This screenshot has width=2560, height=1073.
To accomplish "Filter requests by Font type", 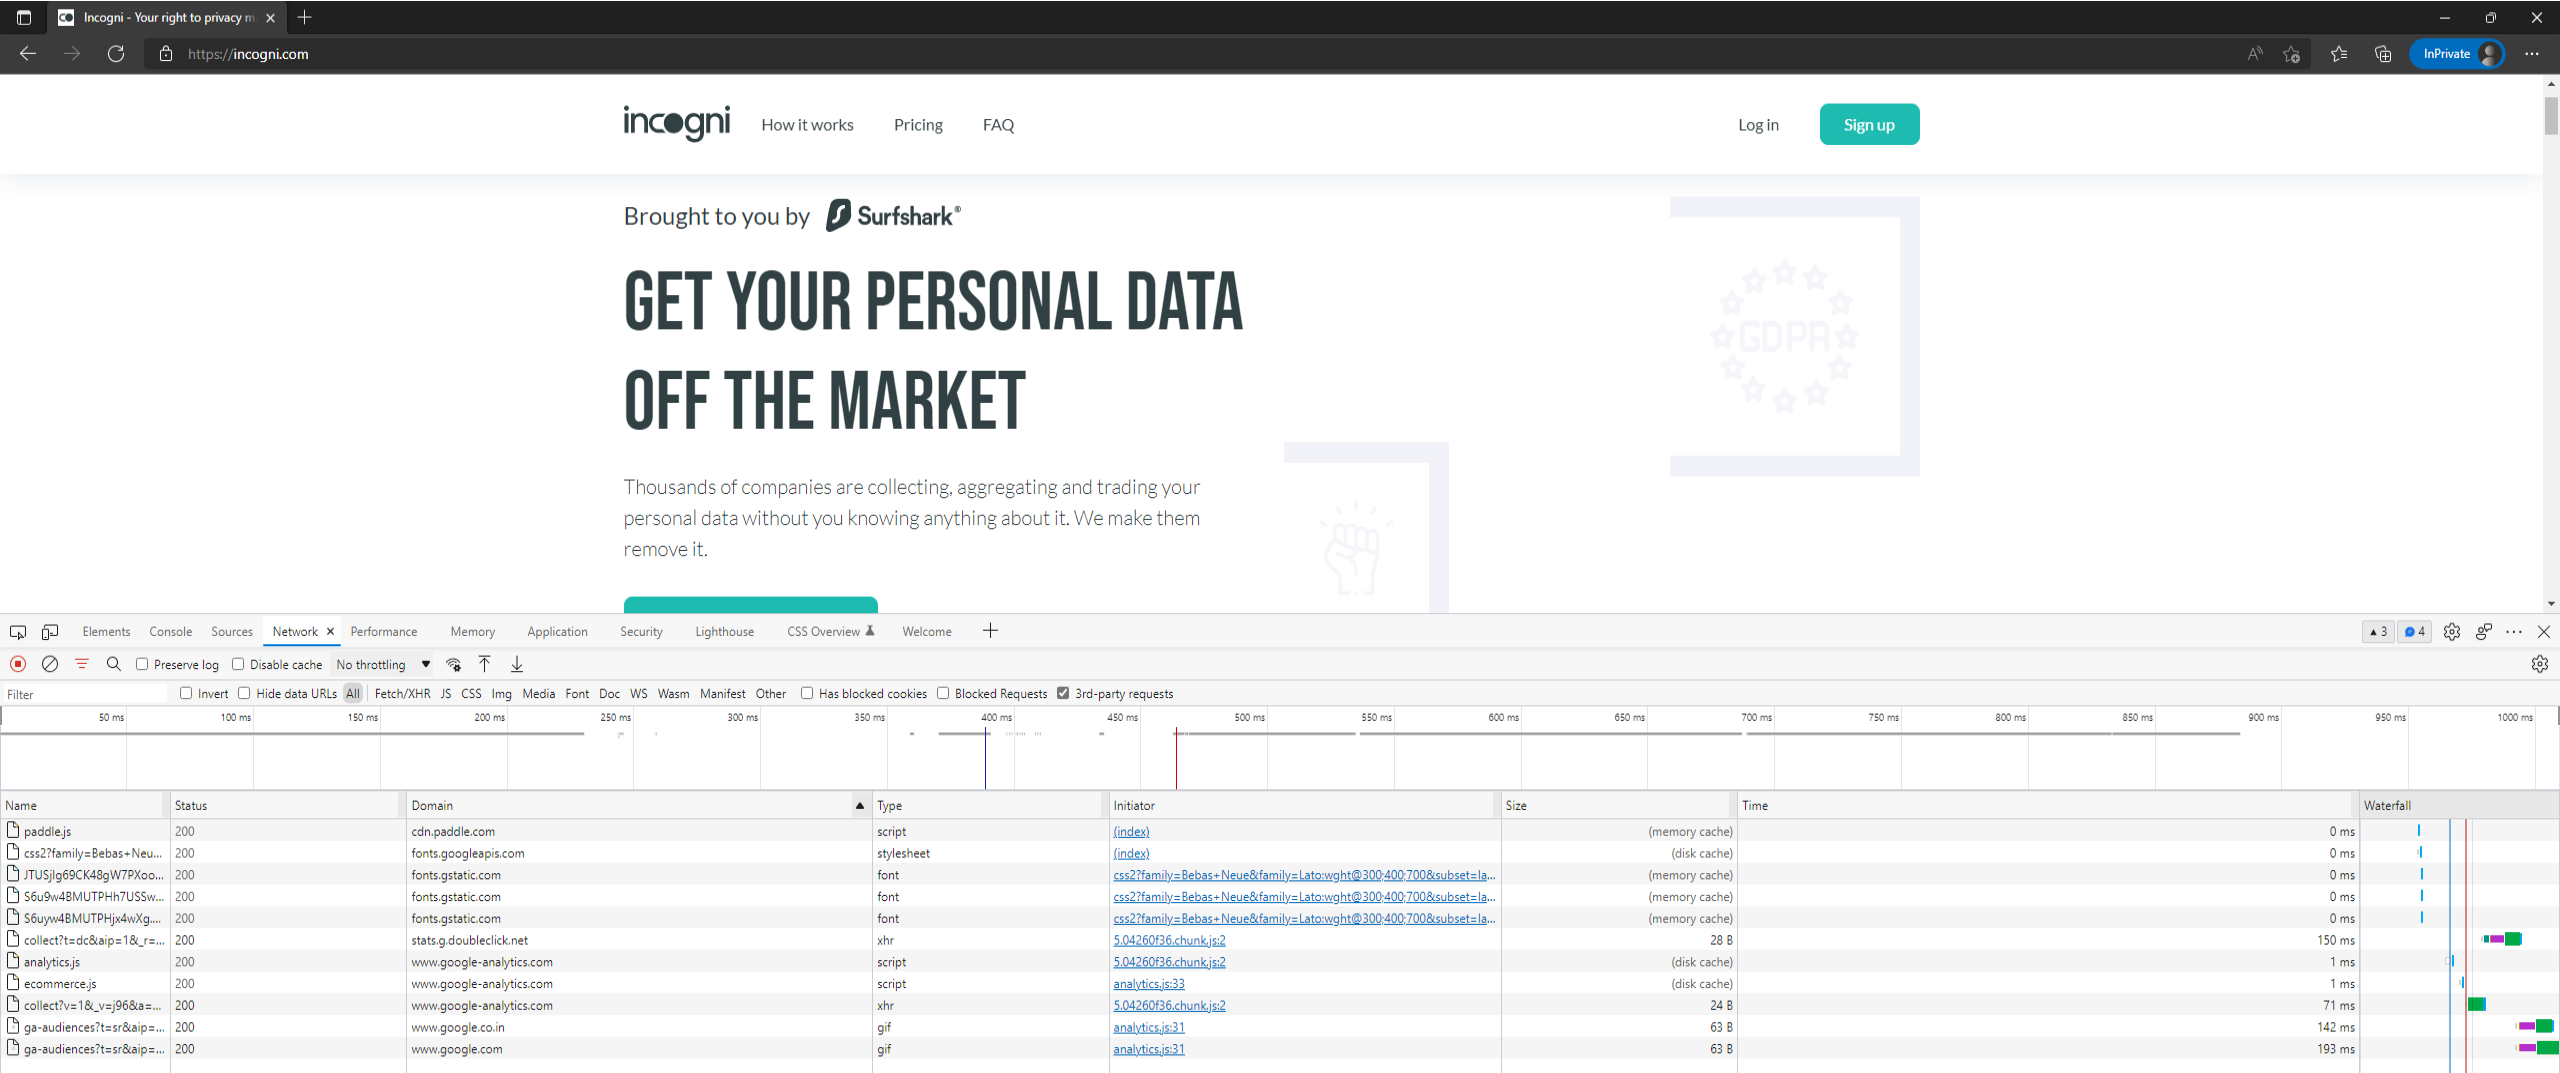I will 577,693.
